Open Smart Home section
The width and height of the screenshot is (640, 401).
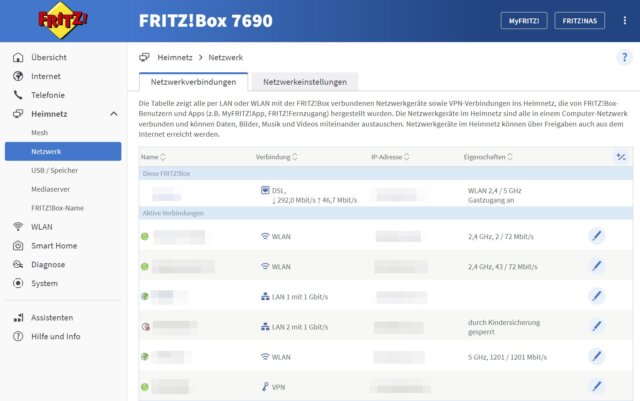(x=54, y=245)
